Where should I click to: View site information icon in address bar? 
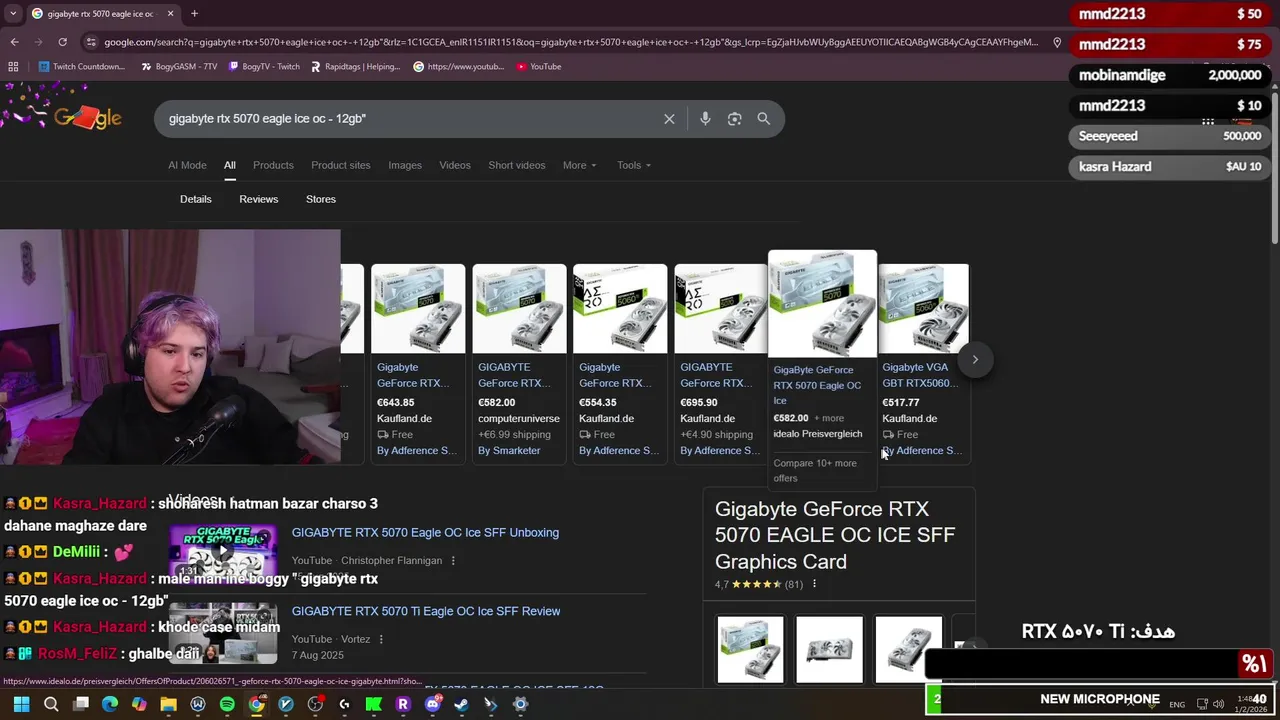[91, 42]
